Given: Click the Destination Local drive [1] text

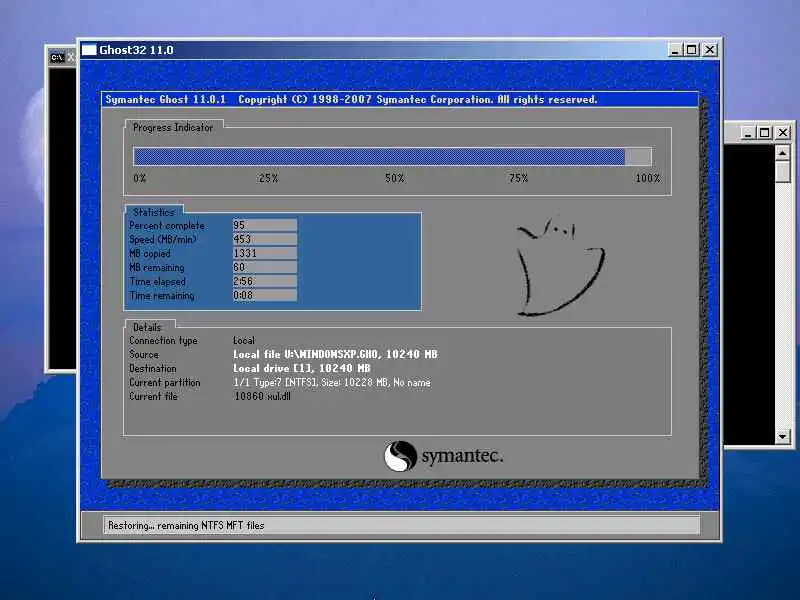Looking at the screenshot, I should pyautogui.click(x=302, y=368).
